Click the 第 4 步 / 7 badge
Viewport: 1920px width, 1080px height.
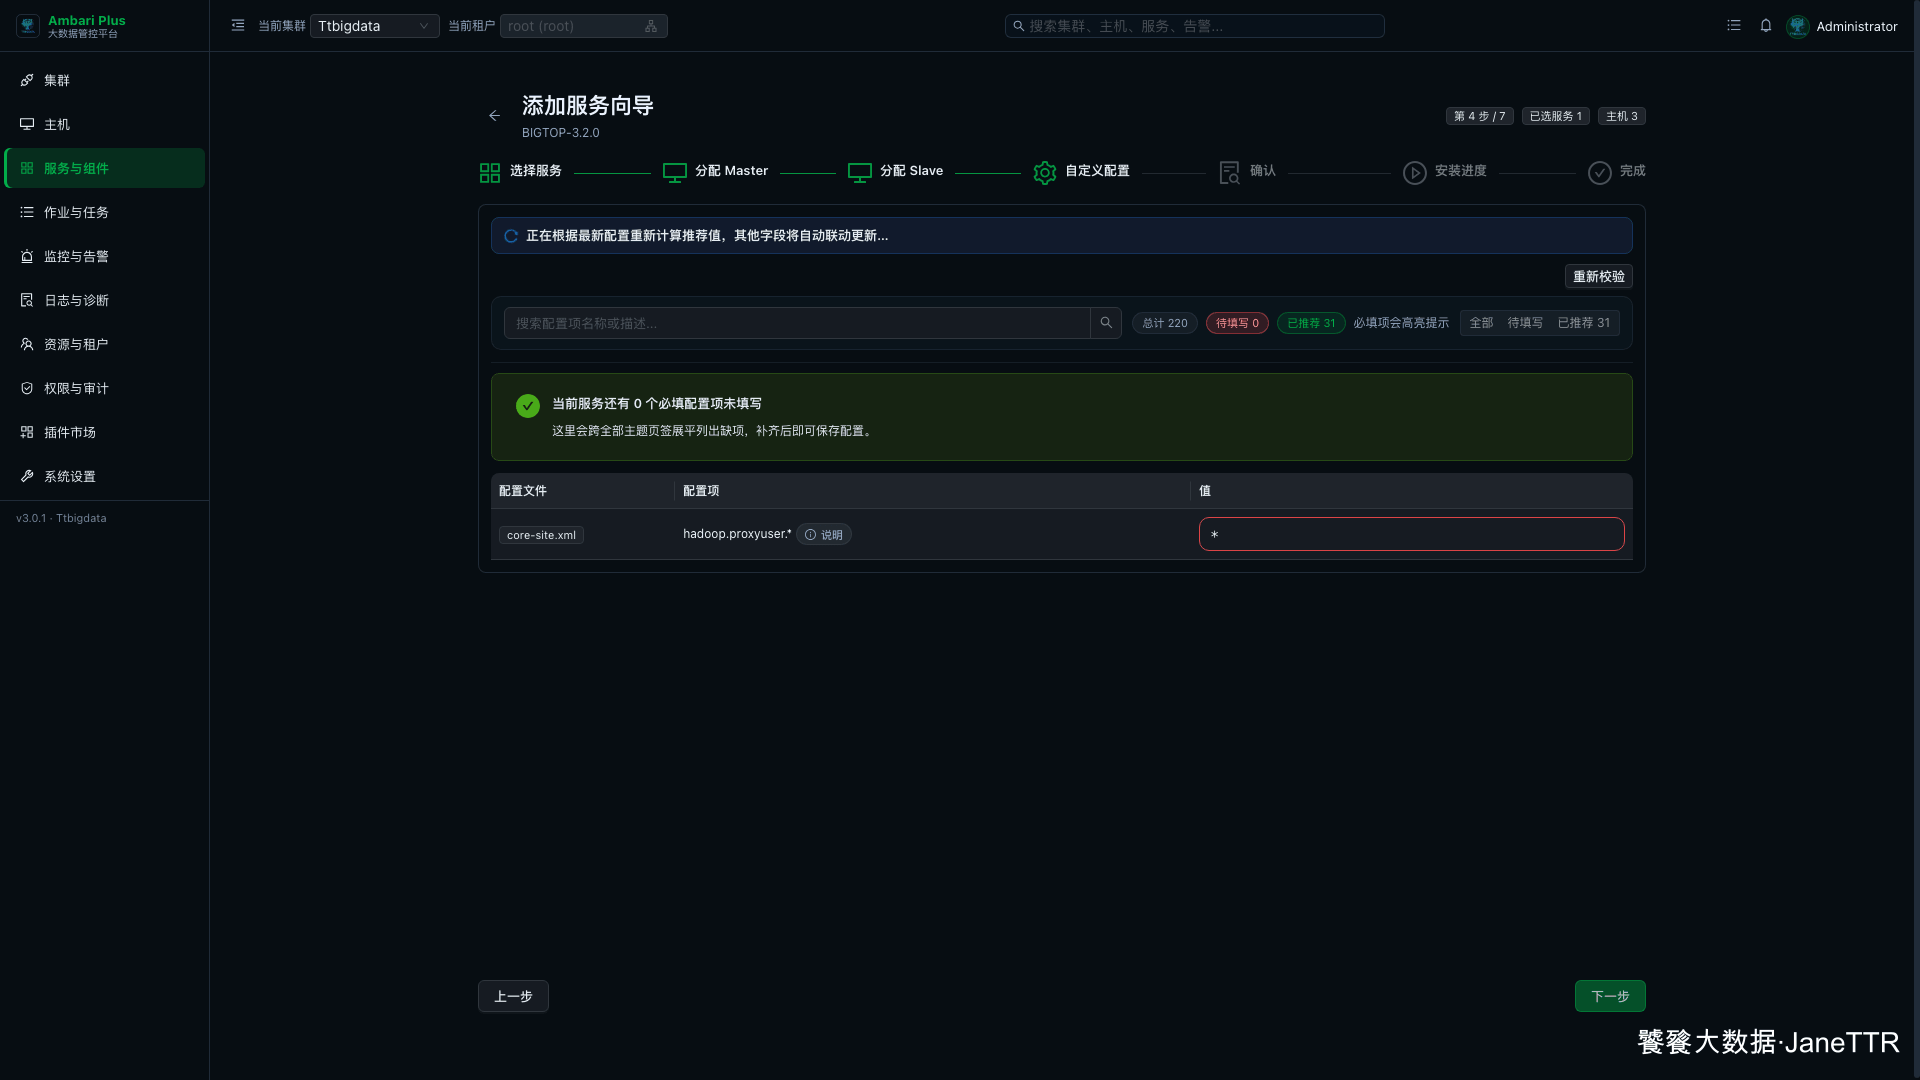pyautogui.click(x=1479, y=116)
